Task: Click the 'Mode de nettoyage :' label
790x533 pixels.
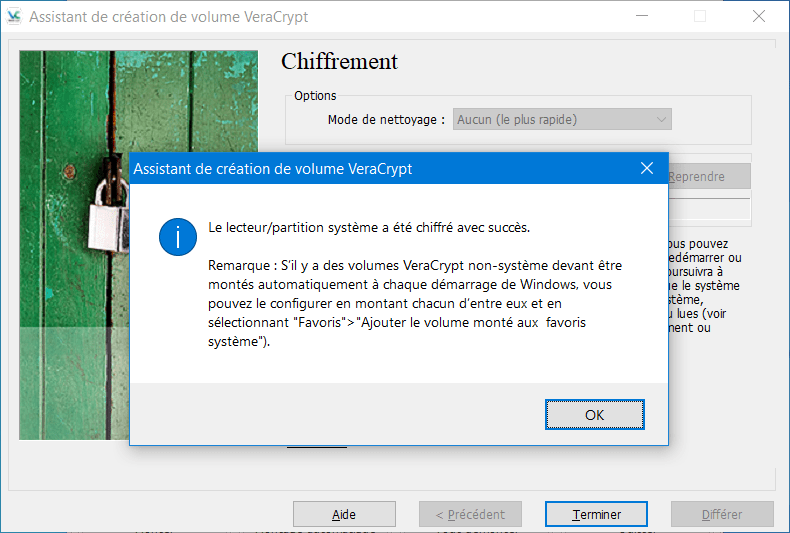Action: click(x=386, y=120)
